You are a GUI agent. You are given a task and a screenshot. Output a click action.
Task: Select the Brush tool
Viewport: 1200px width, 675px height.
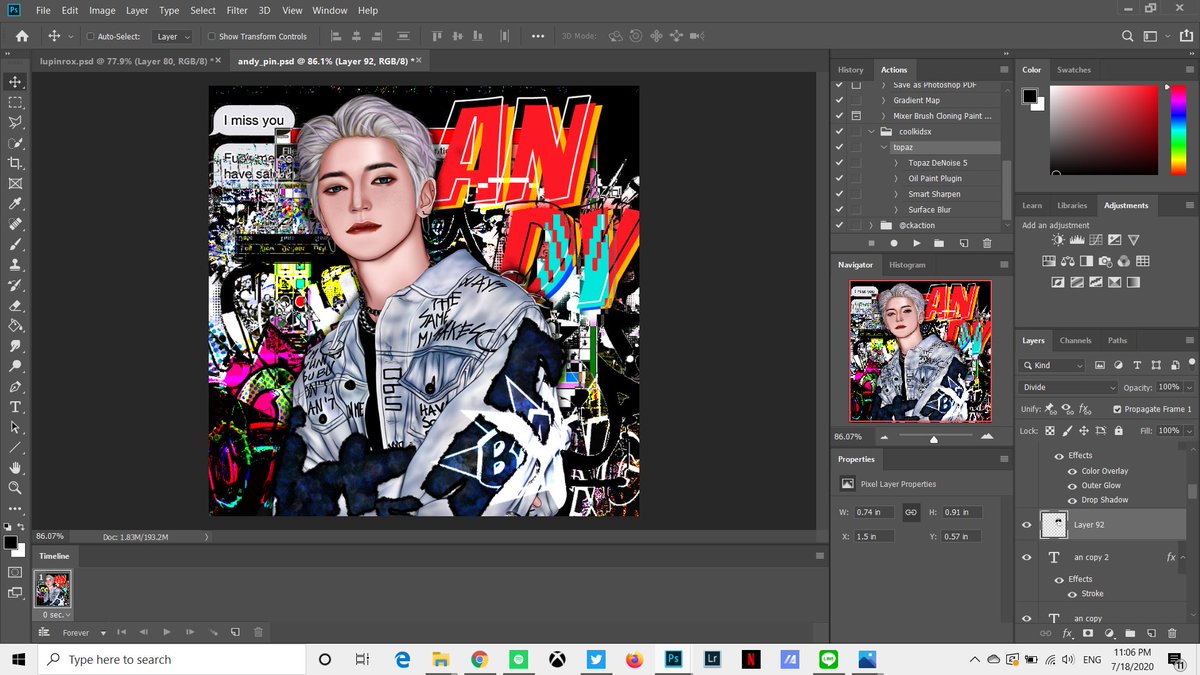(15, 245)
